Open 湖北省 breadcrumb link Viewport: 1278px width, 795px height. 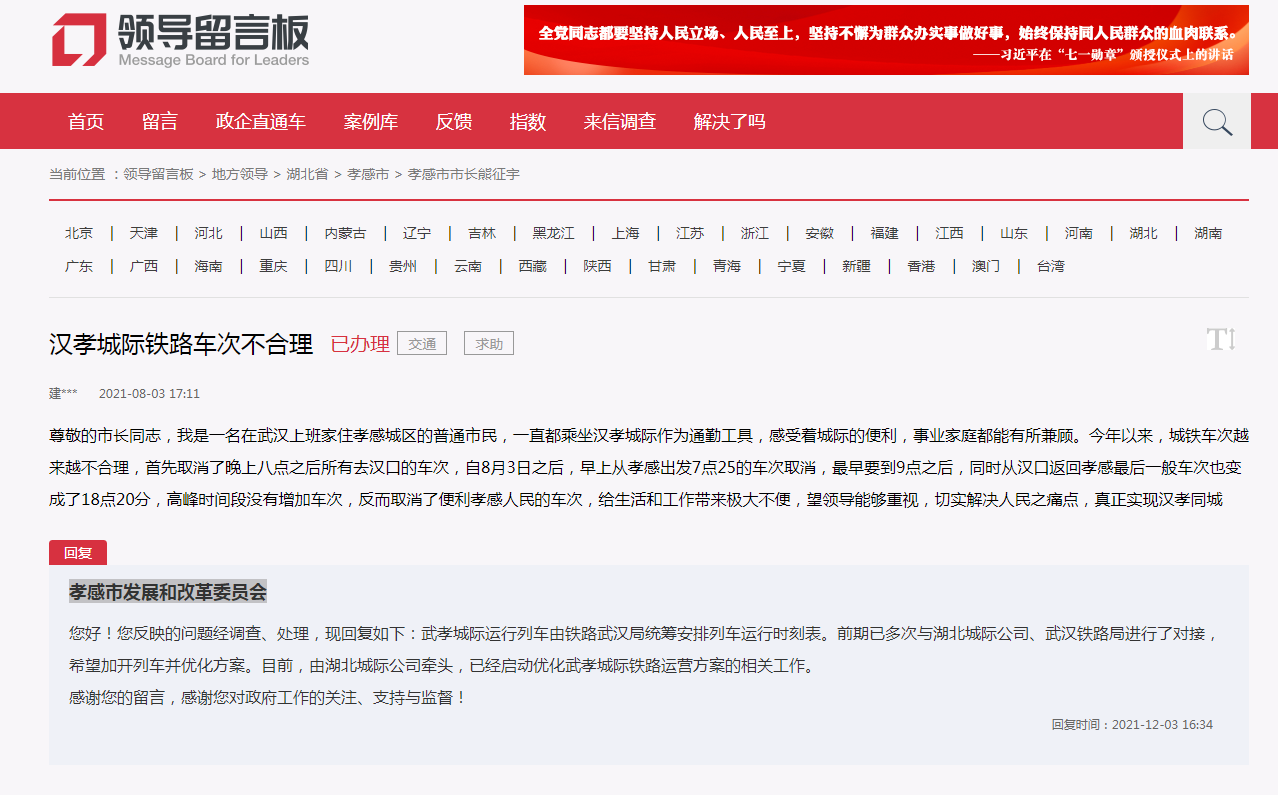307,174
